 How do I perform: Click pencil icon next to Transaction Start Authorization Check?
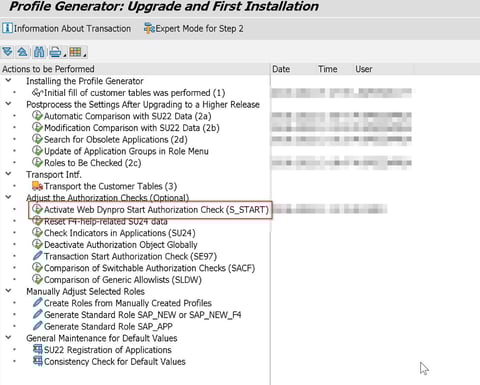37,256
